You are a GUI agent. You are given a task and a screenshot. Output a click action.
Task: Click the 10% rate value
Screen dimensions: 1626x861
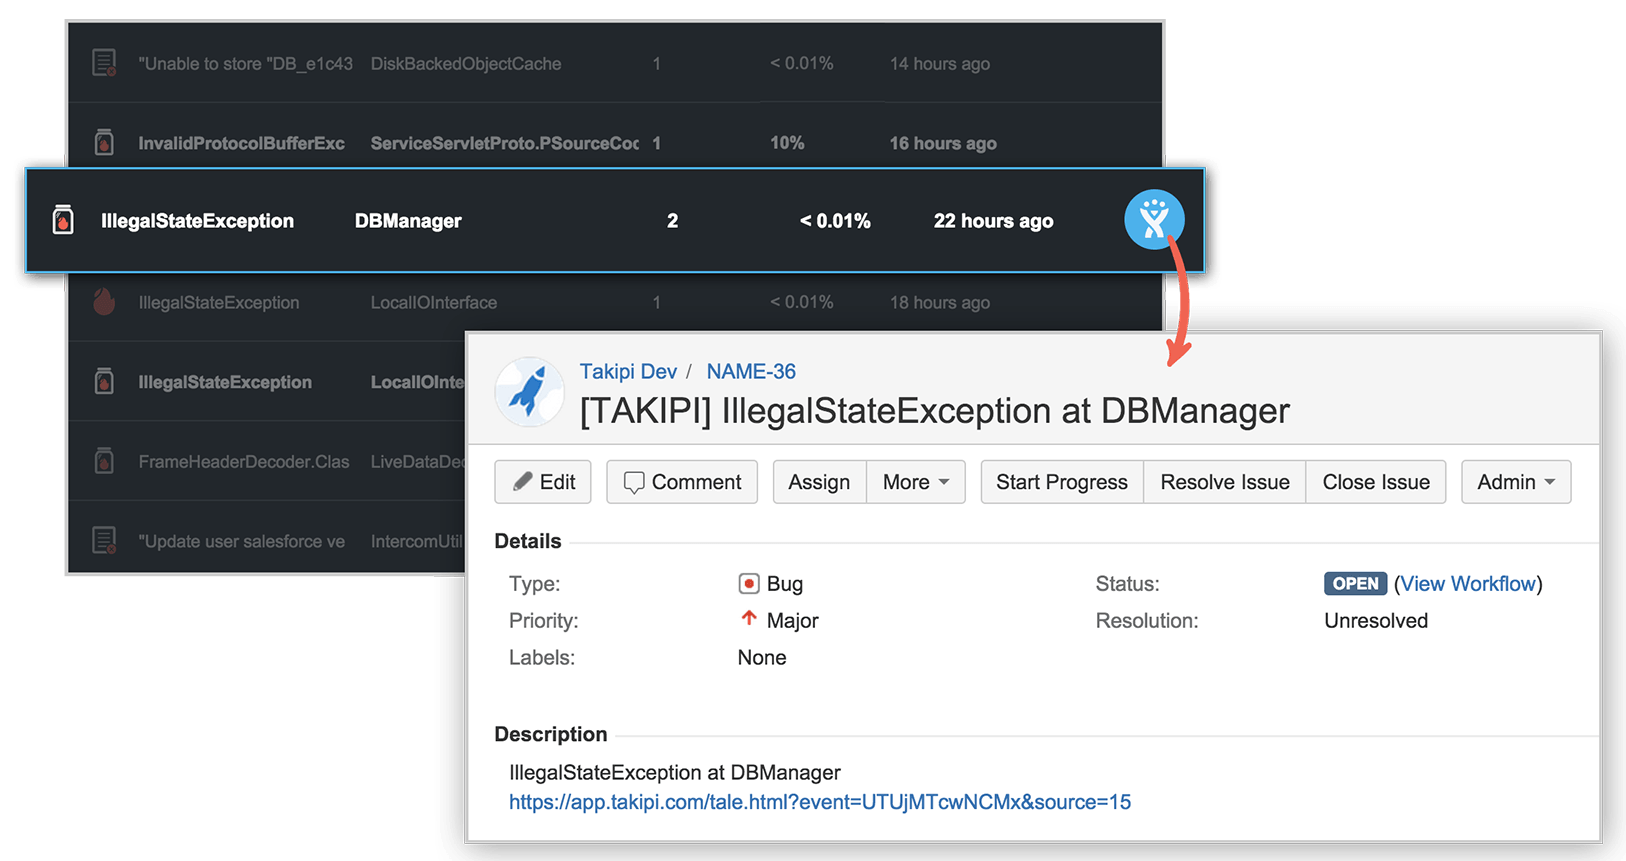click(x=787, y=143)
